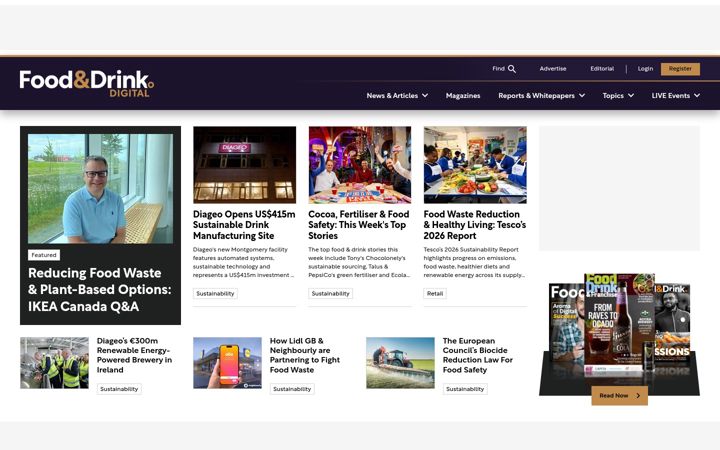Open search with the magnifier icon
Screen dimensions: 720x450
pos(512,69)
